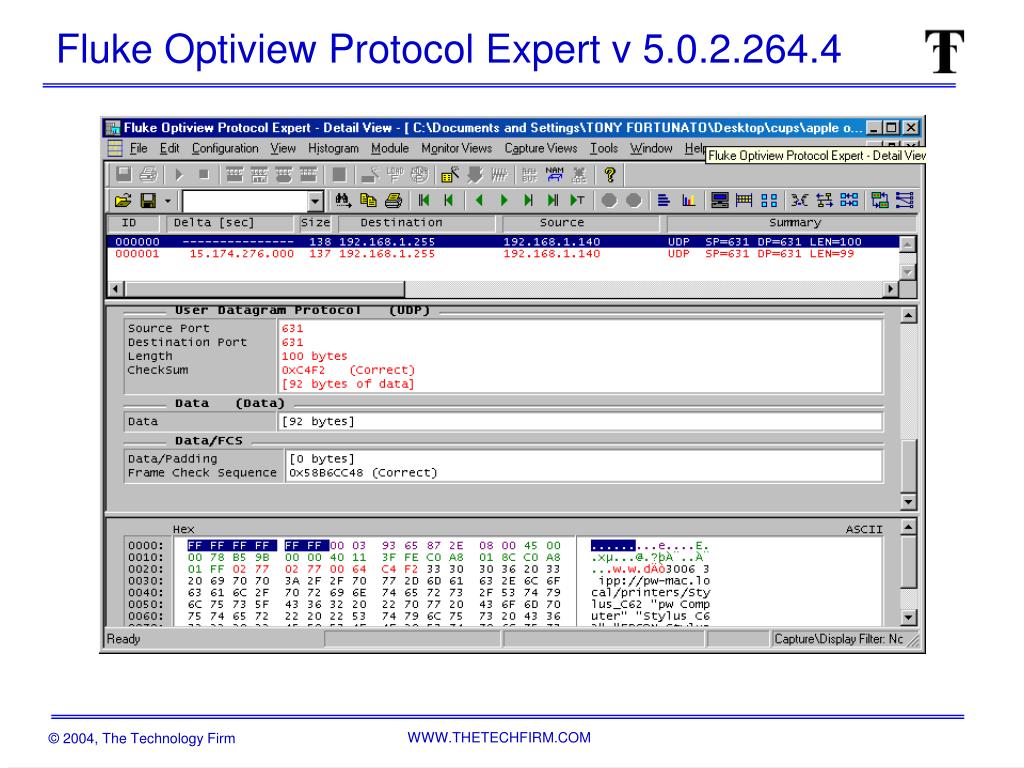Click the green next-marker arrow with bar

coord(528,200)
